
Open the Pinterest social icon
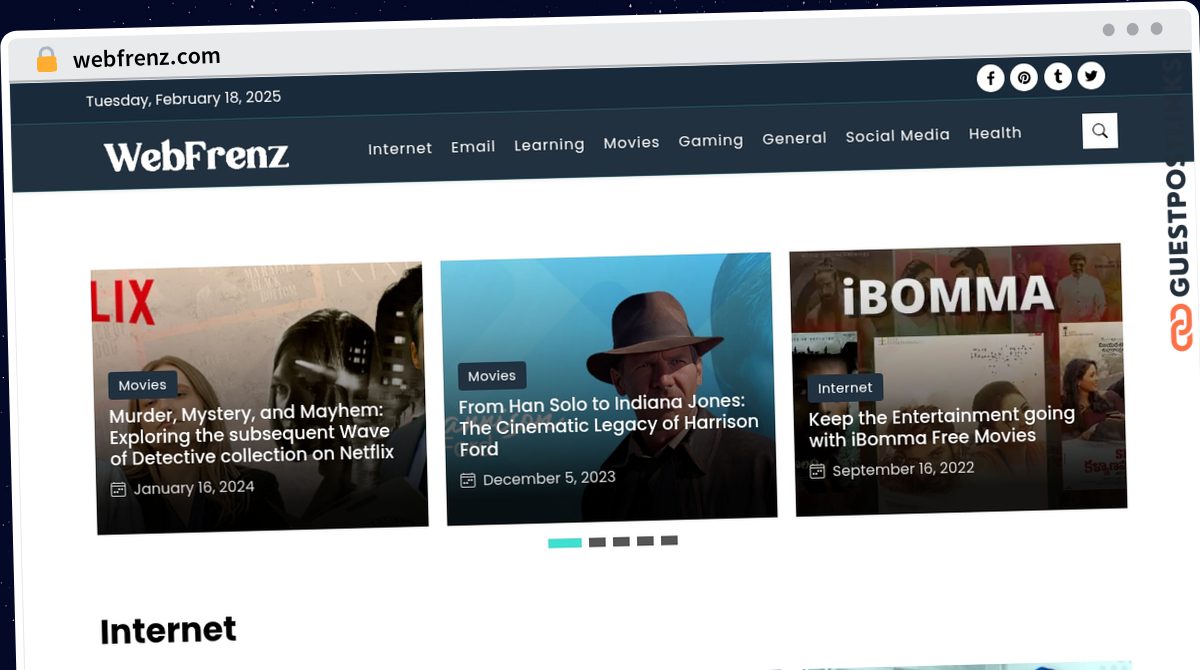click(x=1024, y=78)
